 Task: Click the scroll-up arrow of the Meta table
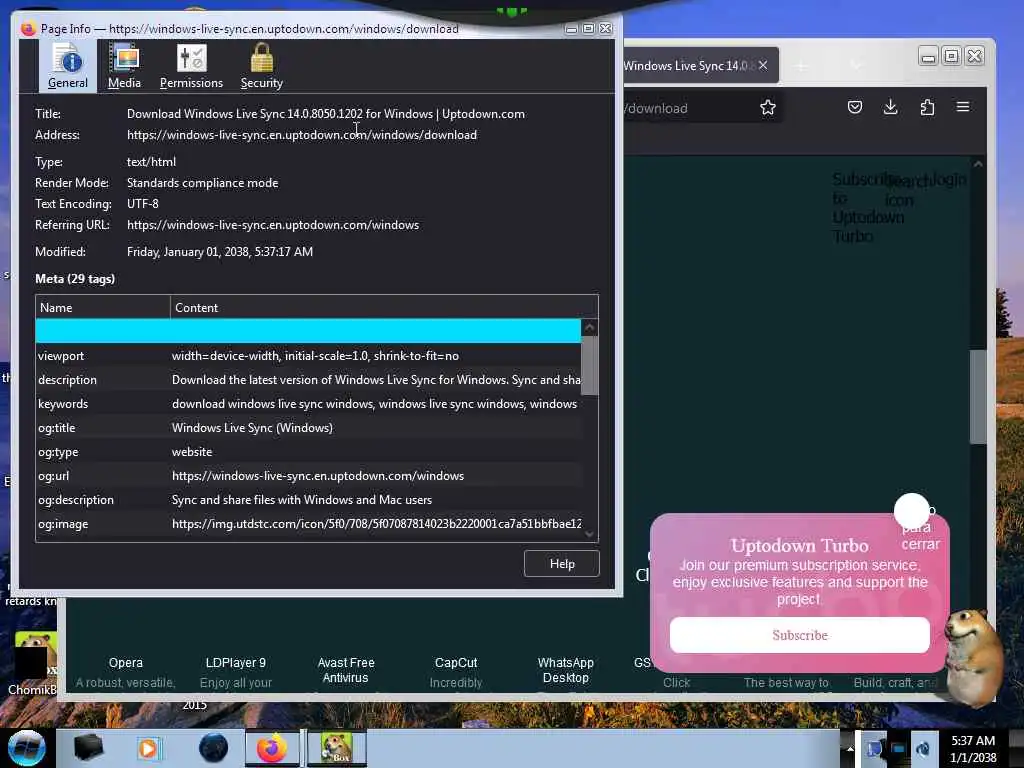click(x=589, y=327)
